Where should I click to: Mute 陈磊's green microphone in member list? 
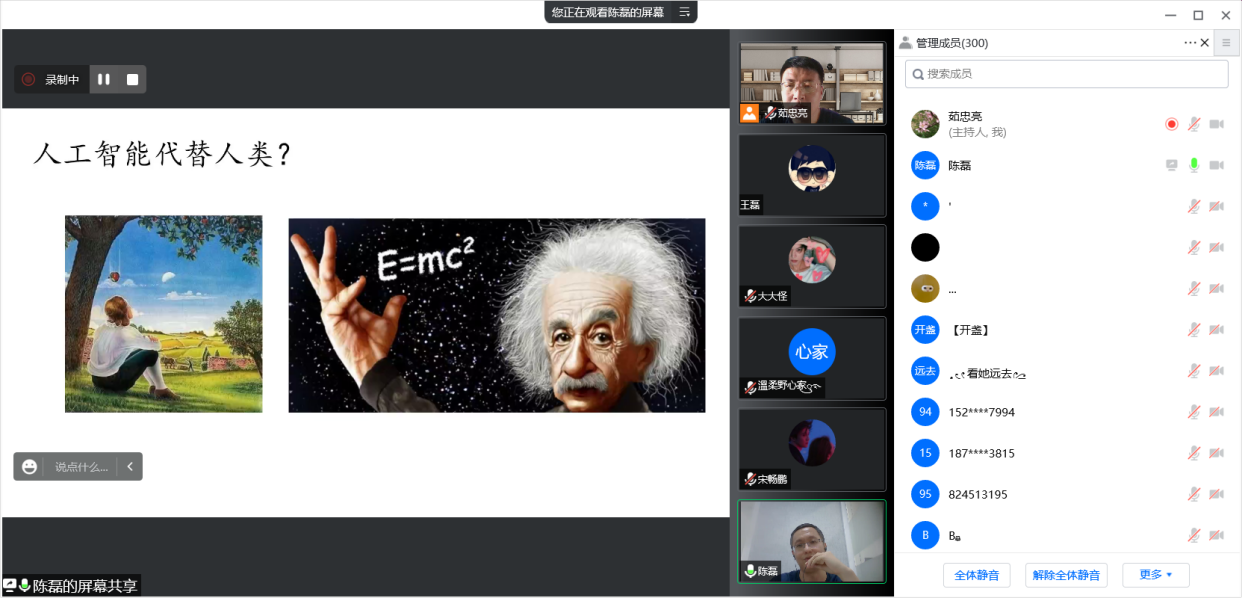[1193, 165]
